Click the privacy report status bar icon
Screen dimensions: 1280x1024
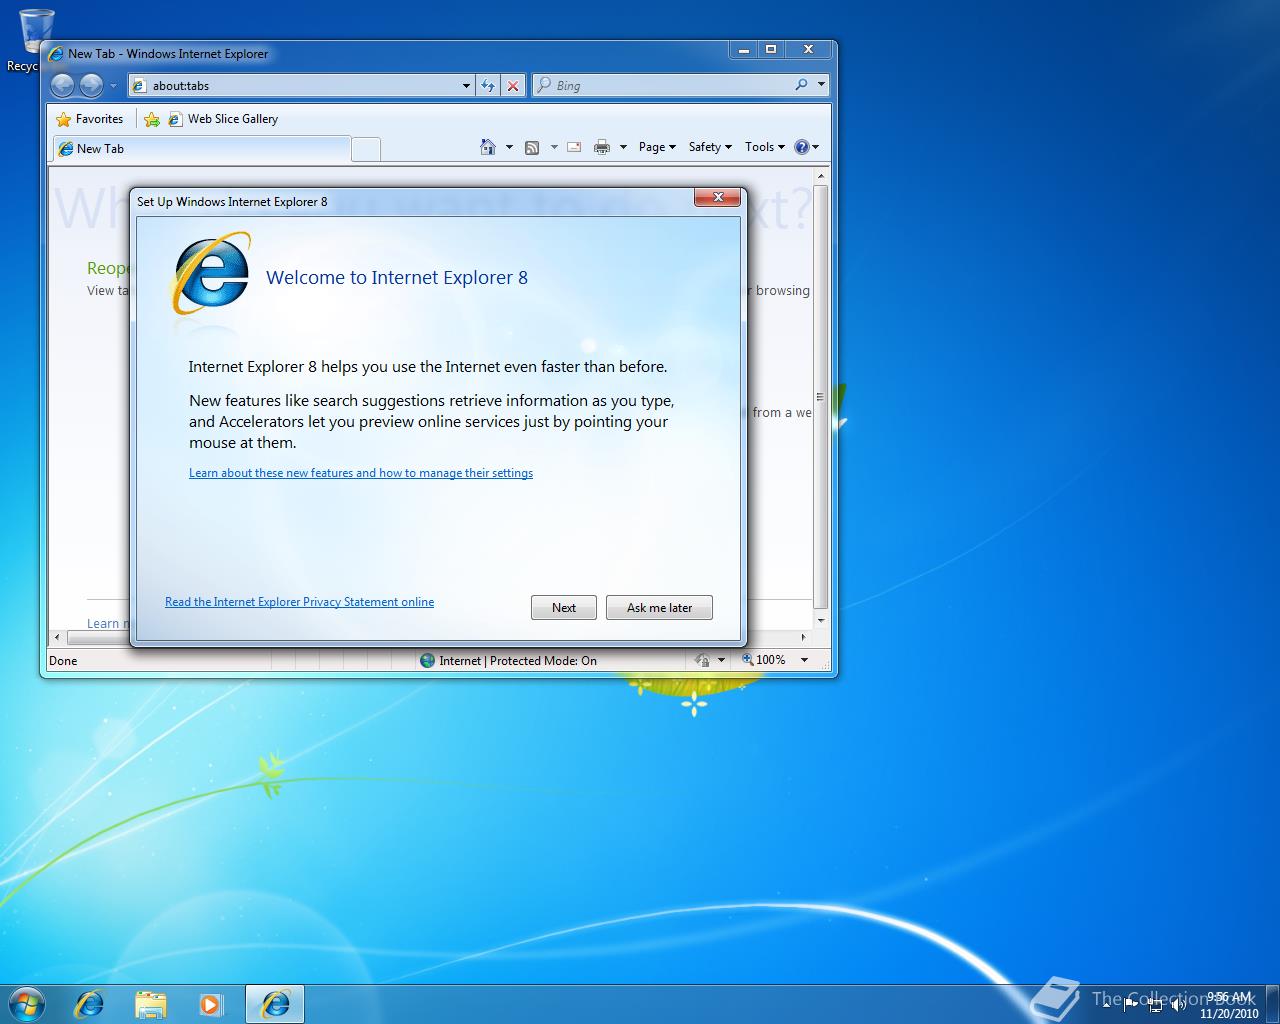(702, 660)
